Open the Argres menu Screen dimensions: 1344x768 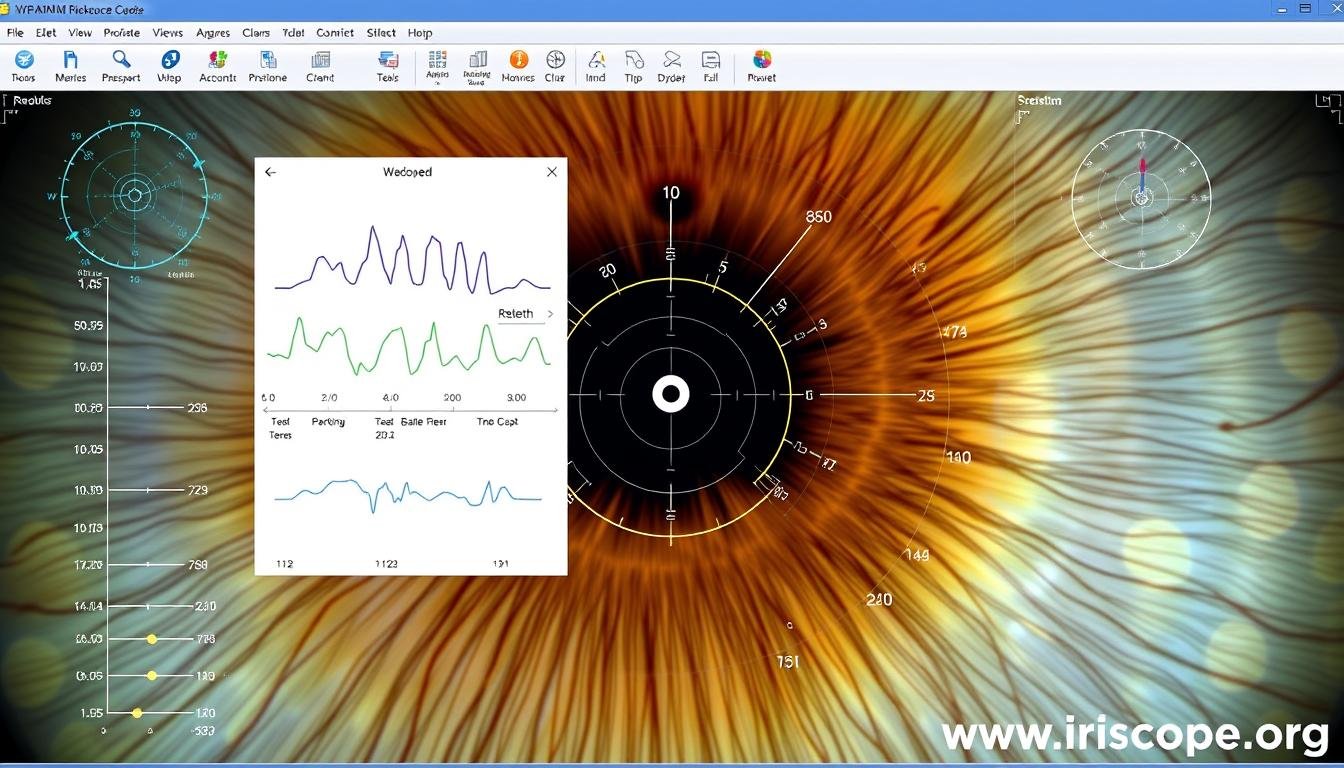pos(213,33)
